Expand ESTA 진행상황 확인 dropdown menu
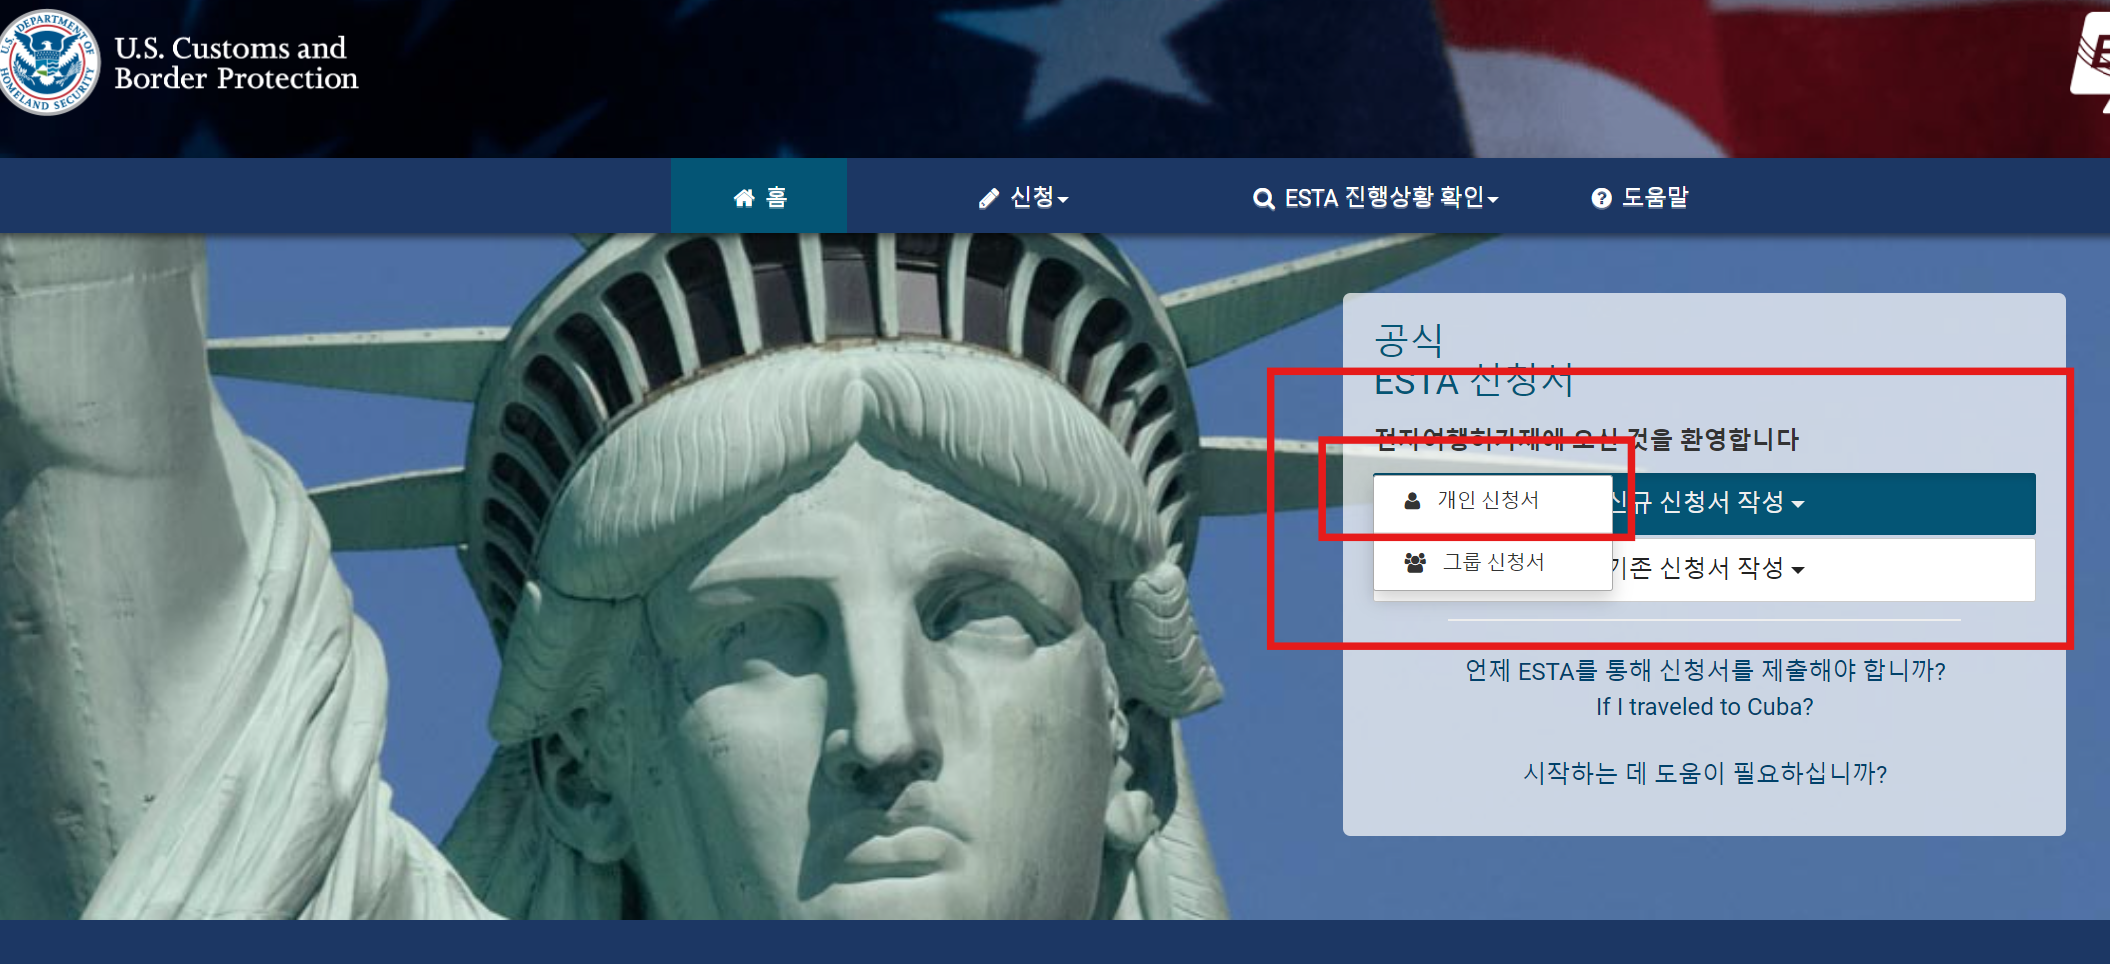The height and width of the screenshot is (964, 2110). click(x=1376, y=197)
